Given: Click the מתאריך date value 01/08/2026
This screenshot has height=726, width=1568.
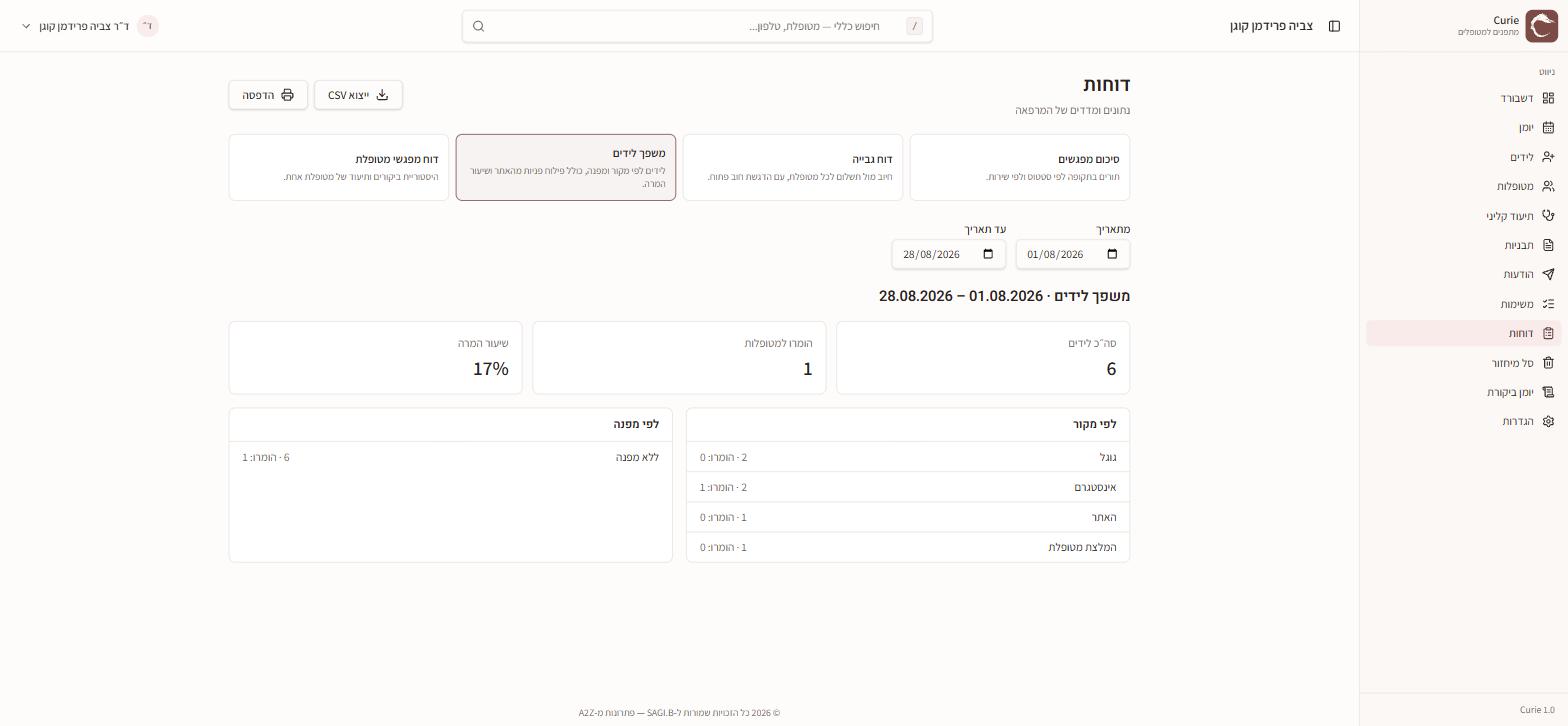Looking at the screenshot, I should (1055, 254).
